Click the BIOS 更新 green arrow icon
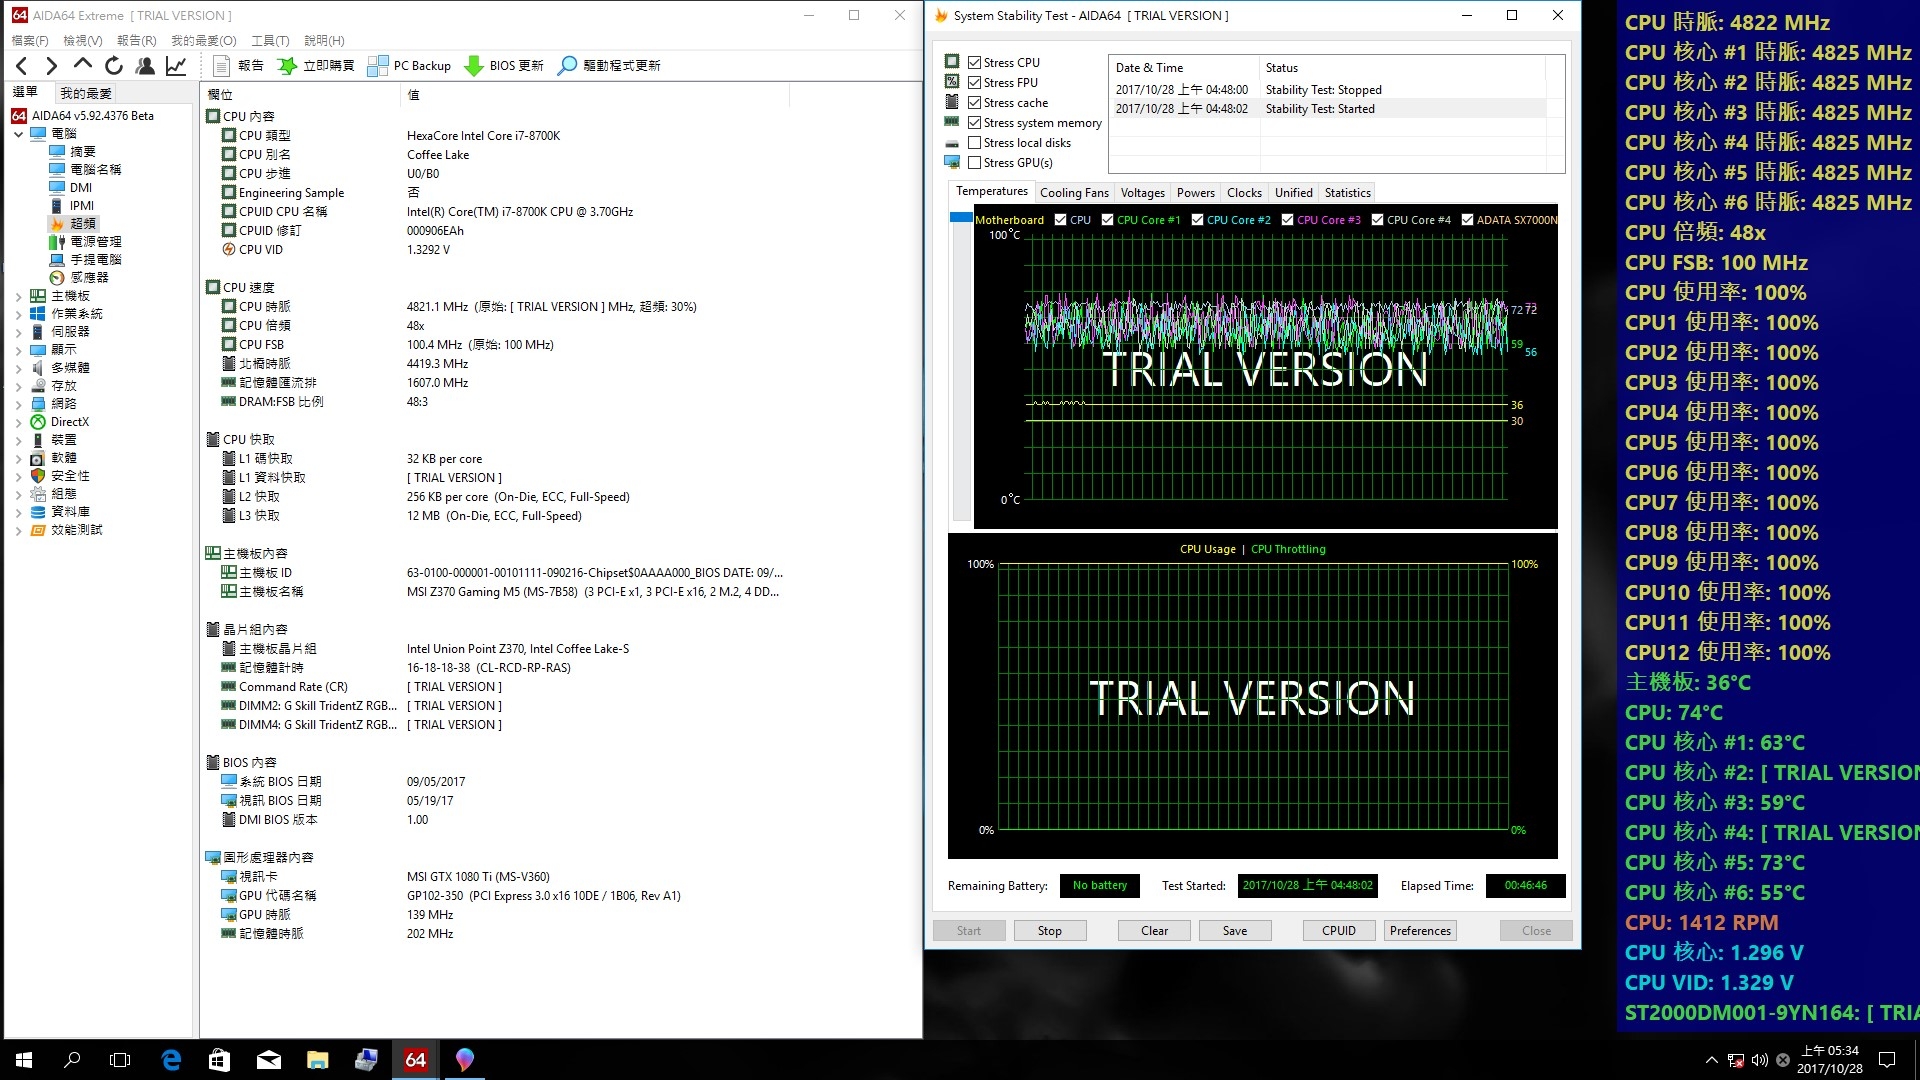The width and height of the screenshot is (1920, 1080). click(x=474, y=66)
